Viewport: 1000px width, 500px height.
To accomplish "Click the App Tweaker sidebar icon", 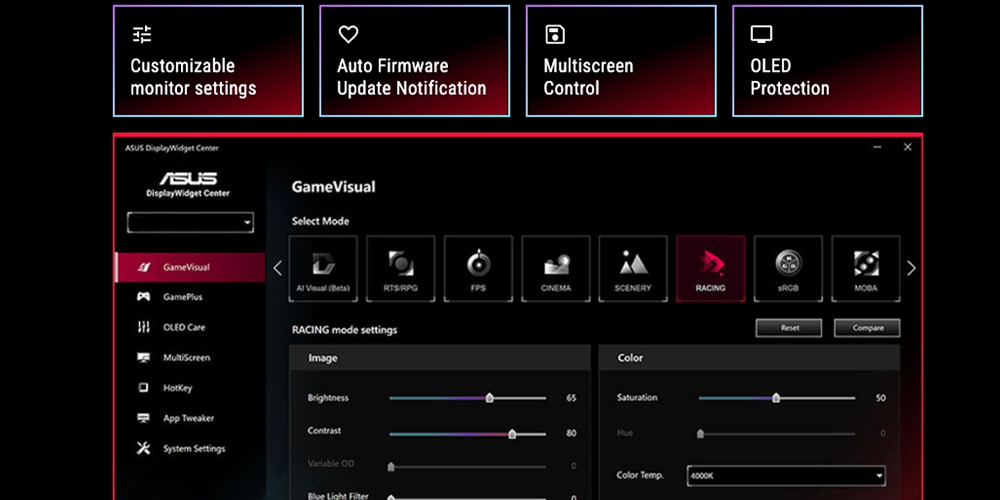I will [143, 418].
